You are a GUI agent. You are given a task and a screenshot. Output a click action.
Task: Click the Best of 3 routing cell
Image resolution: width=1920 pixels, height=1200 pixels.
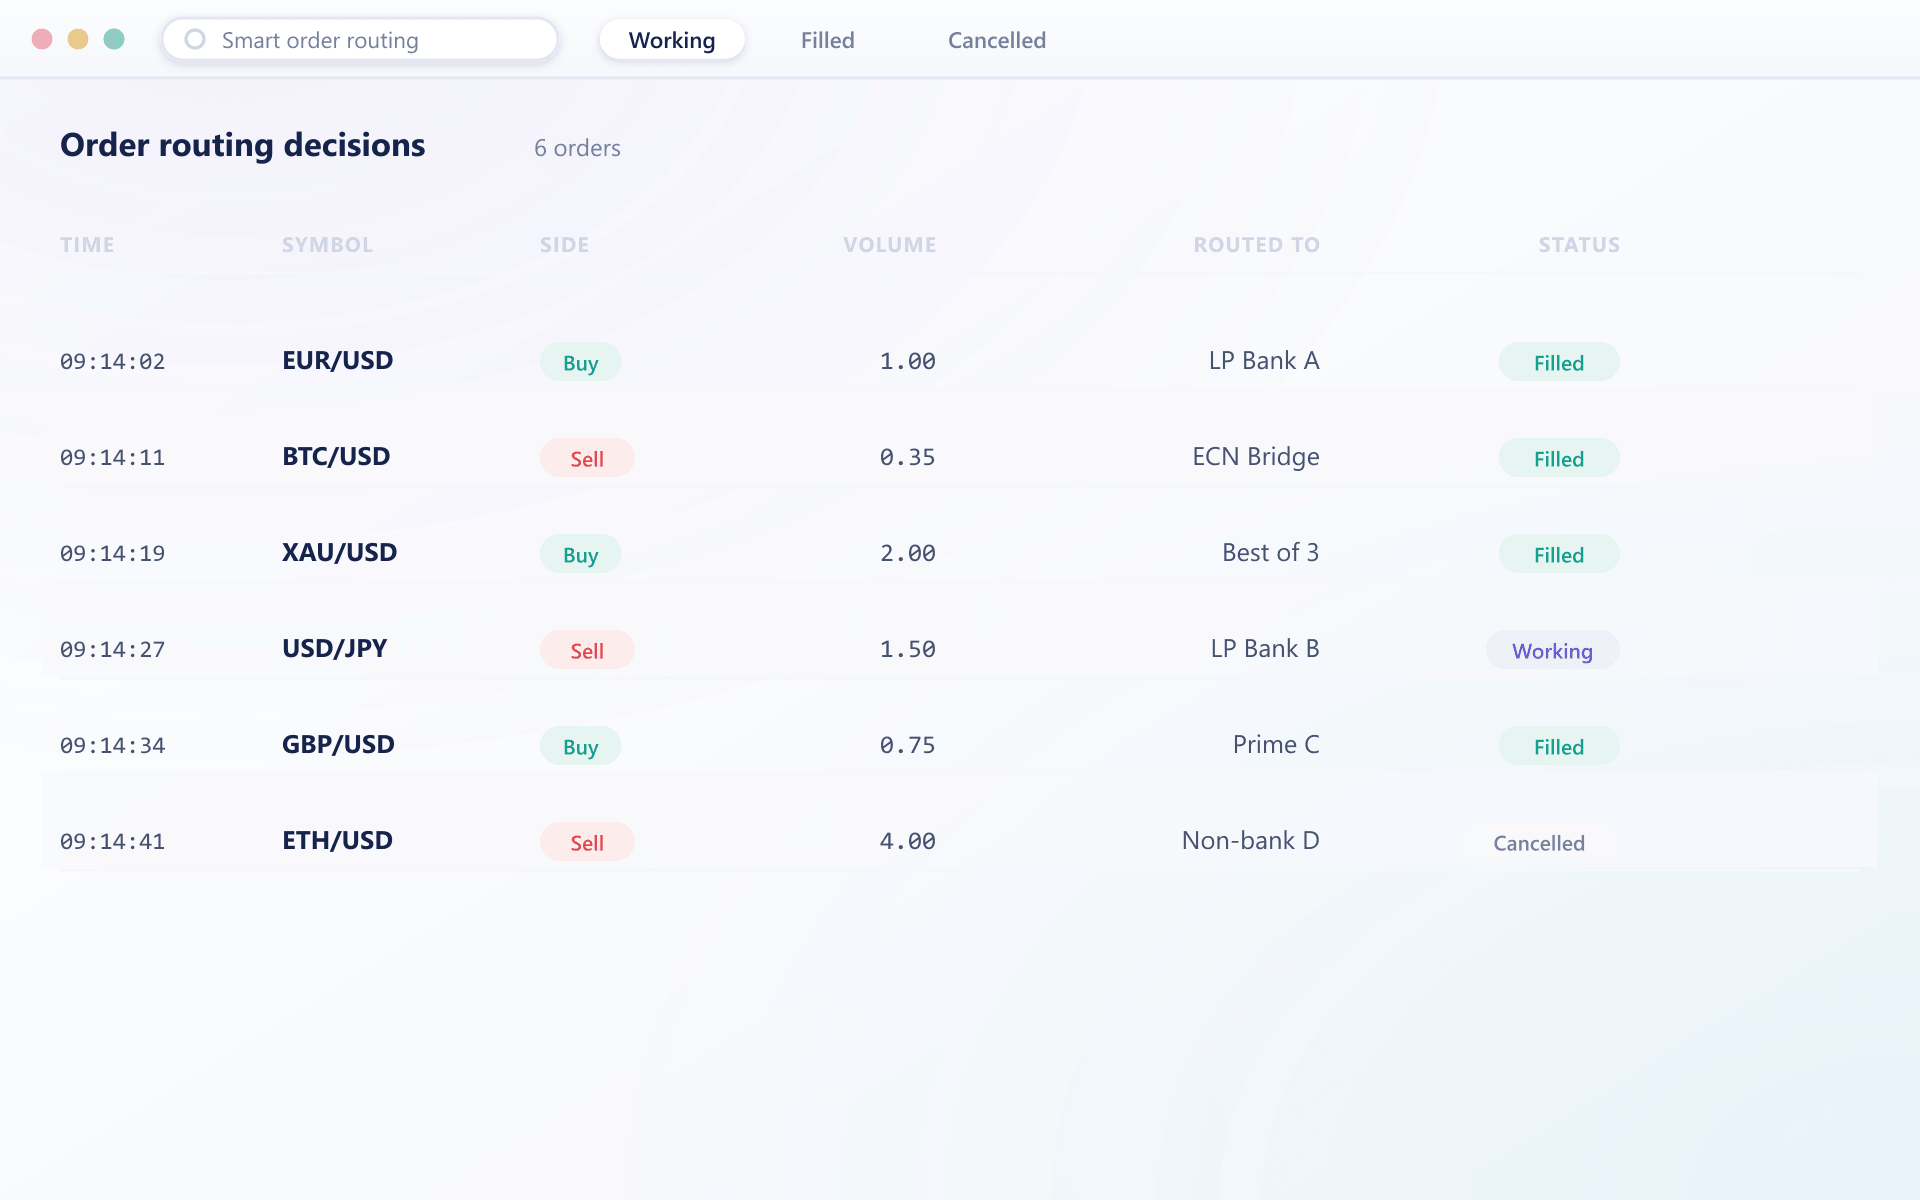point(1270,553)
